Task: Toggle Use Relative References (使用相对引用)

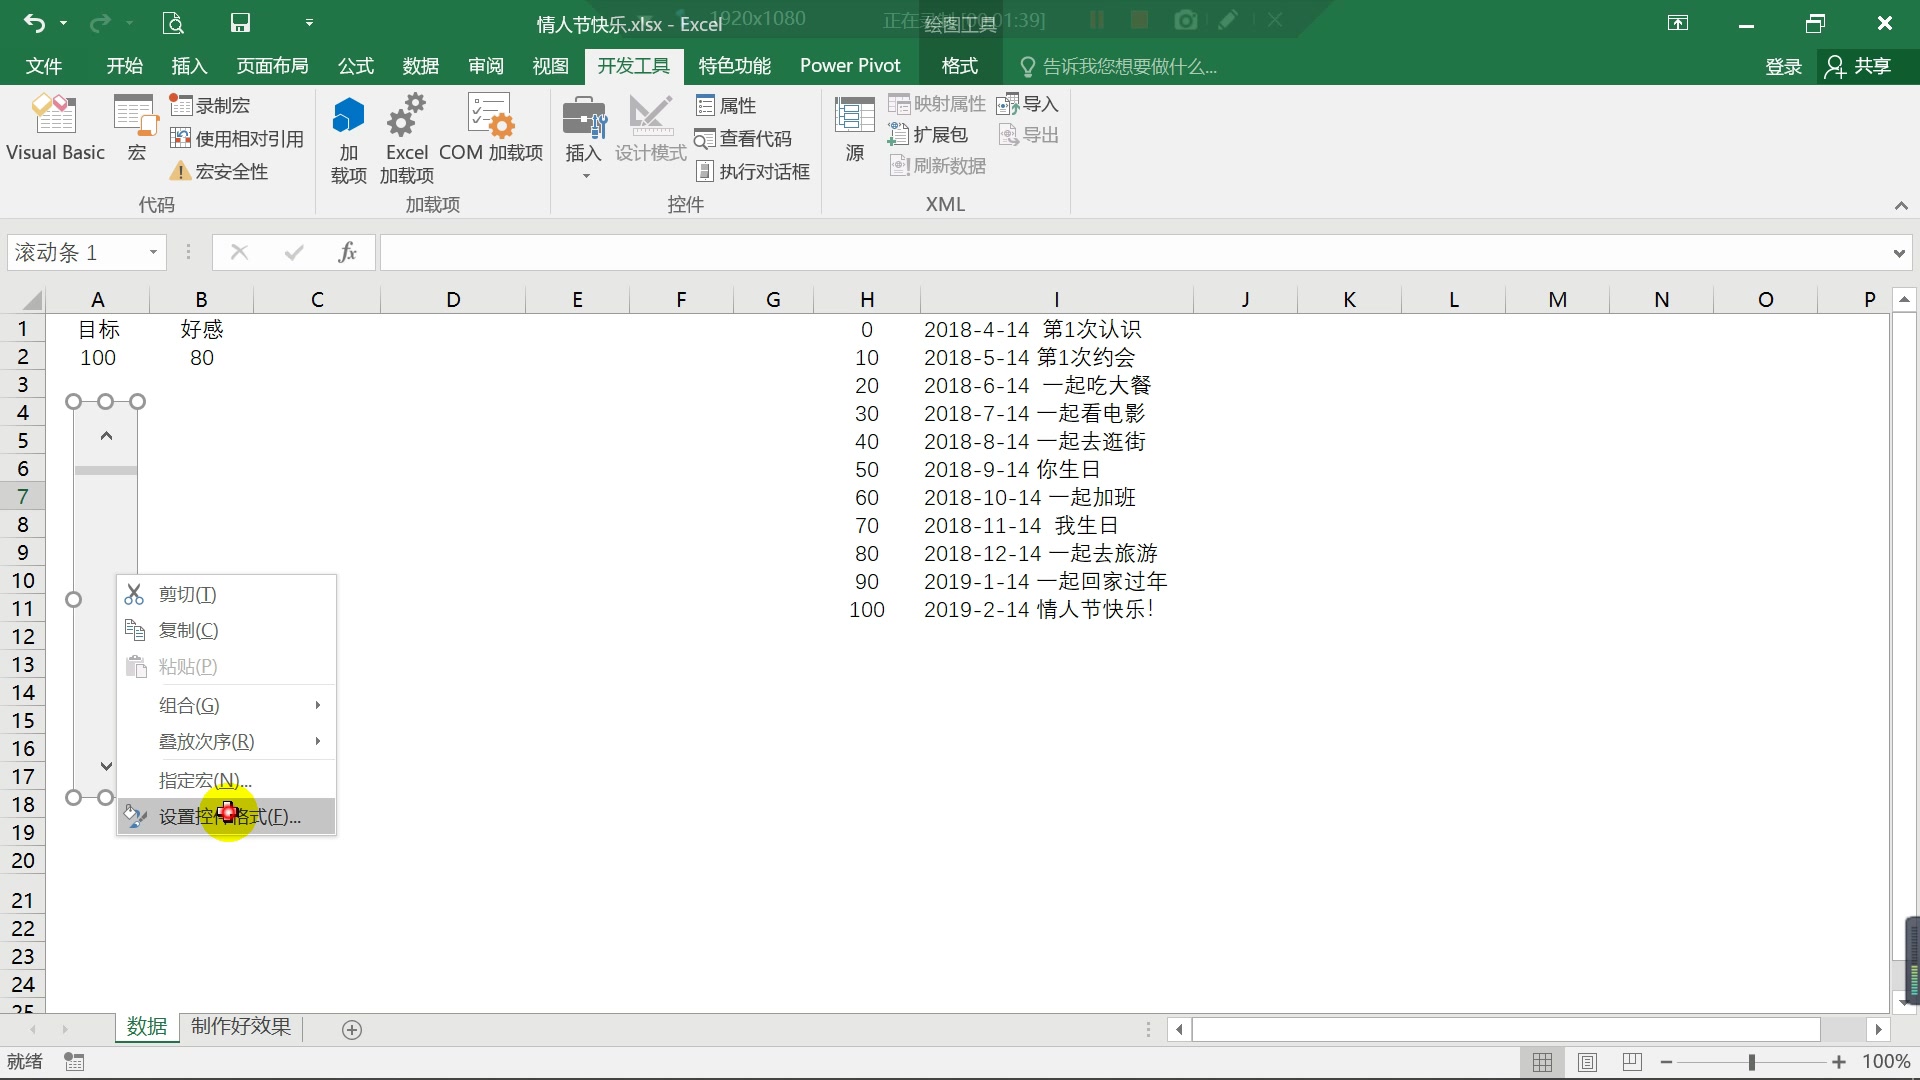Action: pyautogui.click(x=238, y=139)
